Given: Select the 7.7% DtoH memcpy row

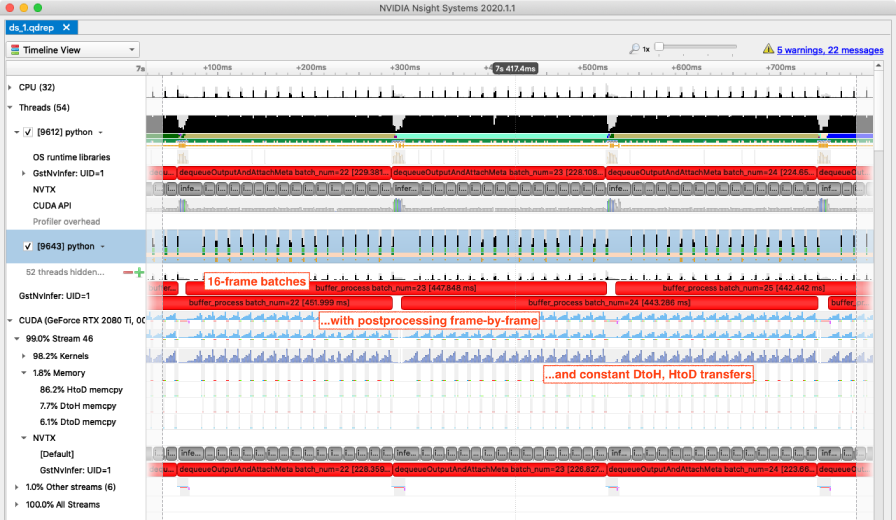Looking at the screenshot, I should 78,406.
